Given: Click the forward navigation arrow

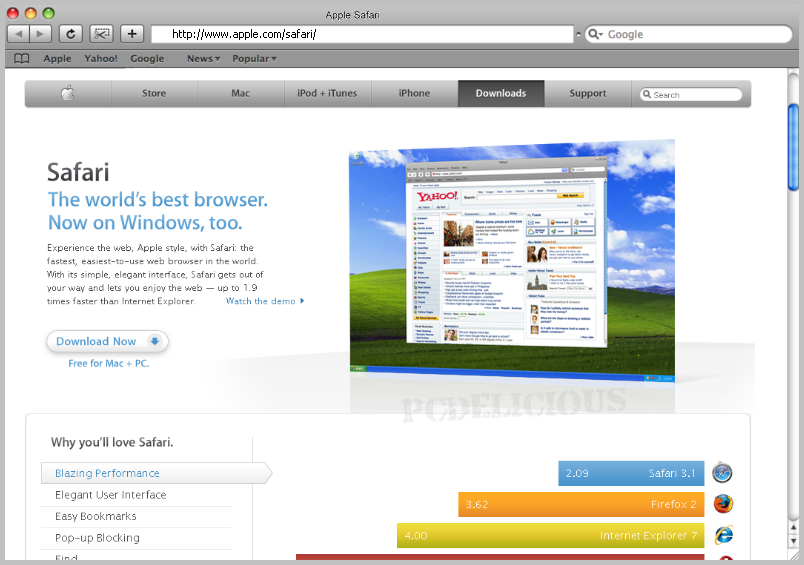Looking at the screenshot, I should click(x=41, y=34).
